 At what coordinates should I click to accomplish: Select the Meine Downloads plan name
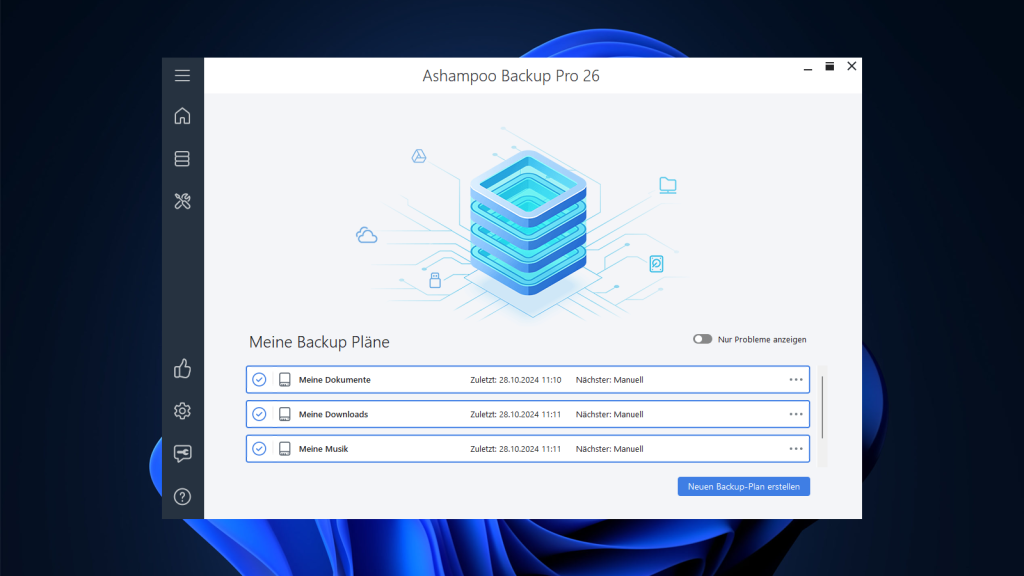click(x=333, y=414)
